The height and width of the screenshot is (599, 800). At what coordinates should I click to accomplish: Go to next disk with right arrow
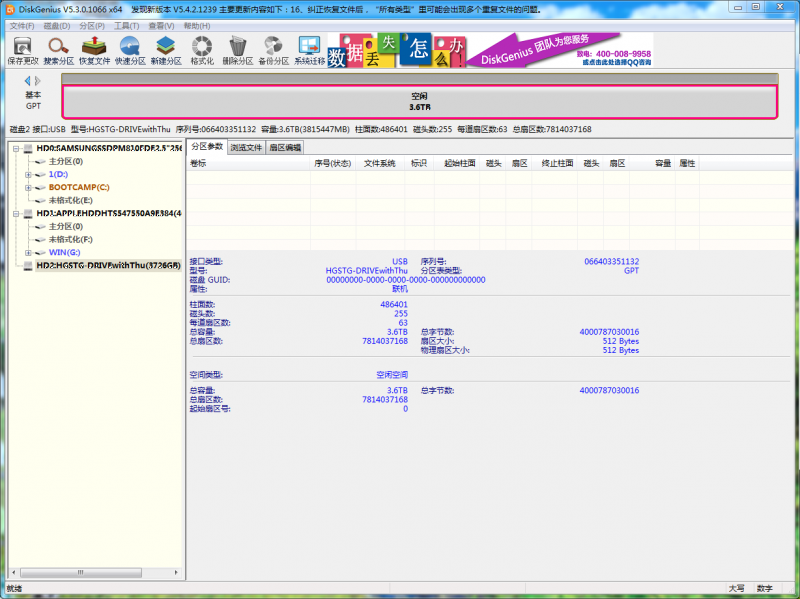click(38, 81)
